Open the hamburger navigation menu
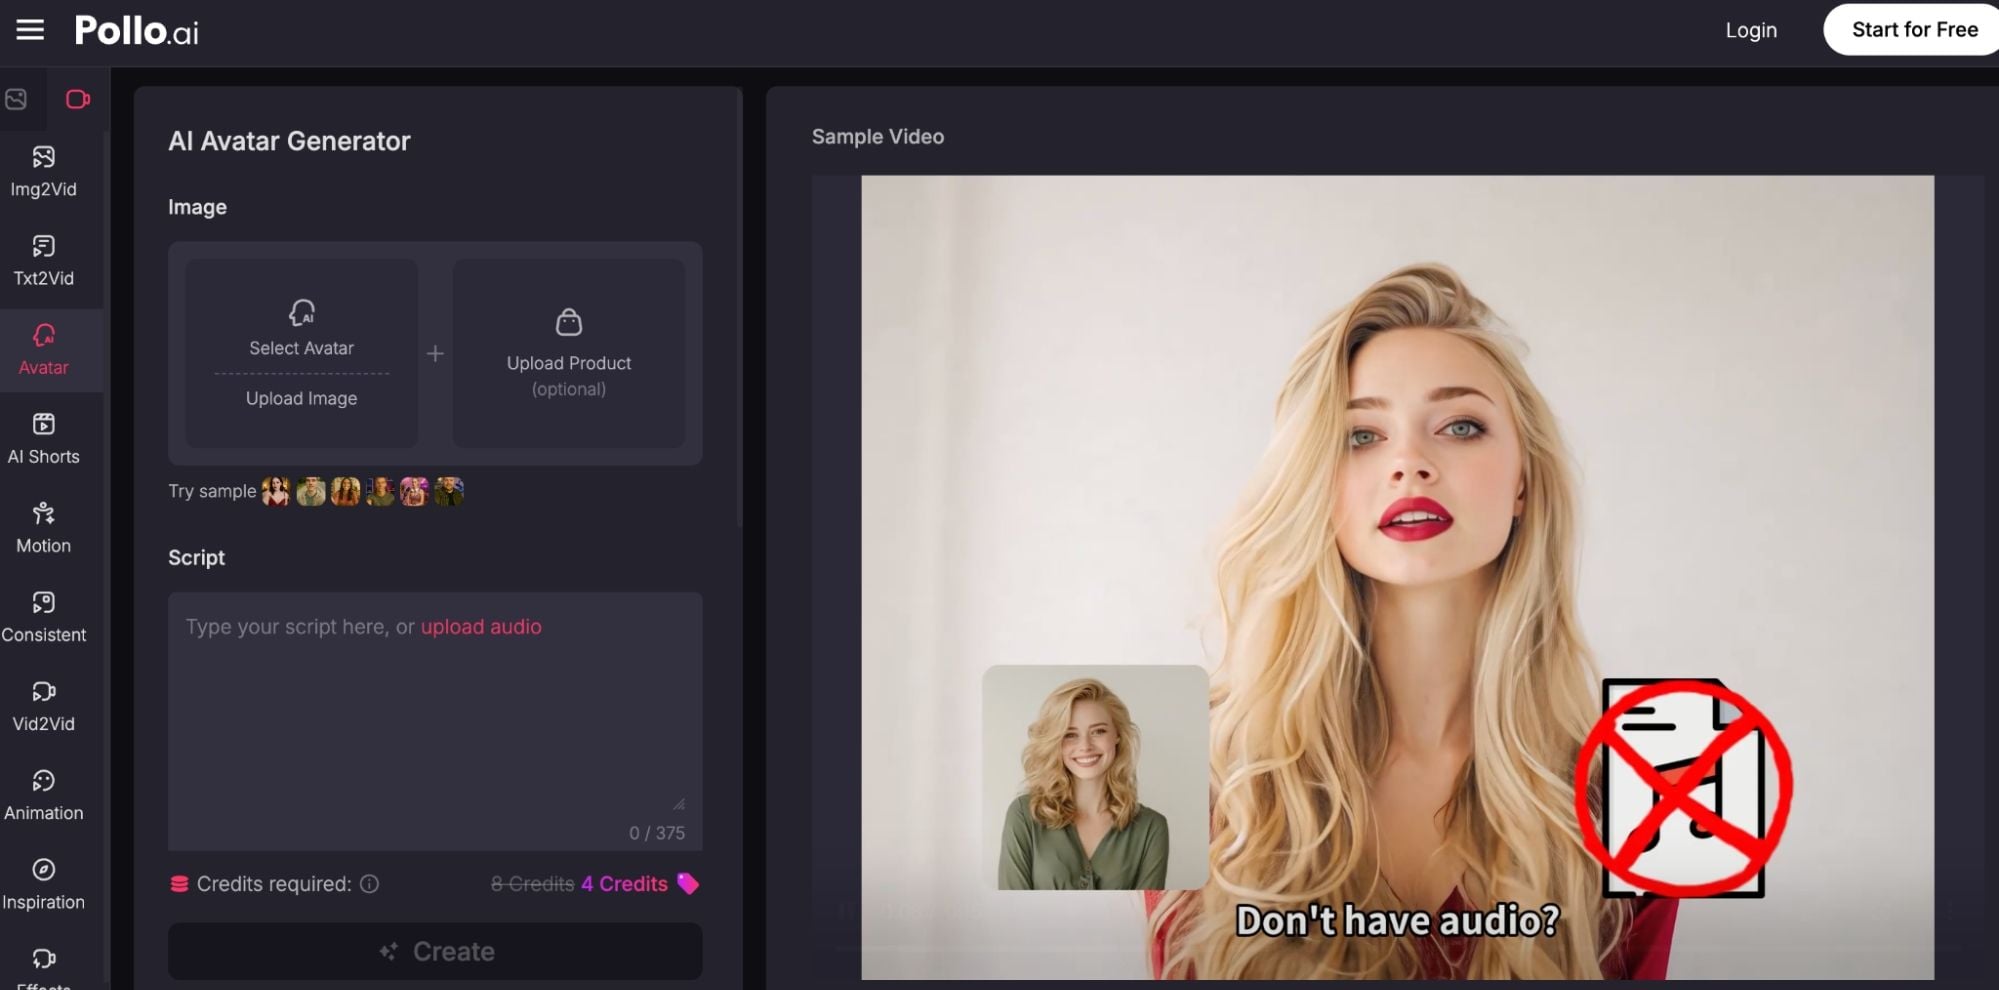The width and height of the screenshot is (1999, 990). 29,29
